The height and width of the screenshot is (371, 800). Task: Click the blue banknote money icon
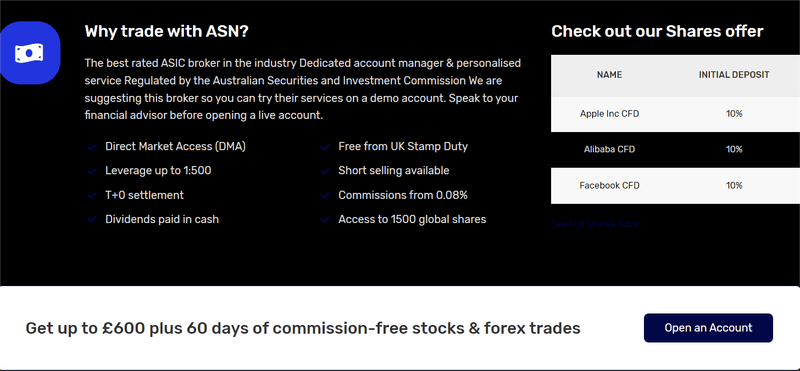click(x=28, y=53)
